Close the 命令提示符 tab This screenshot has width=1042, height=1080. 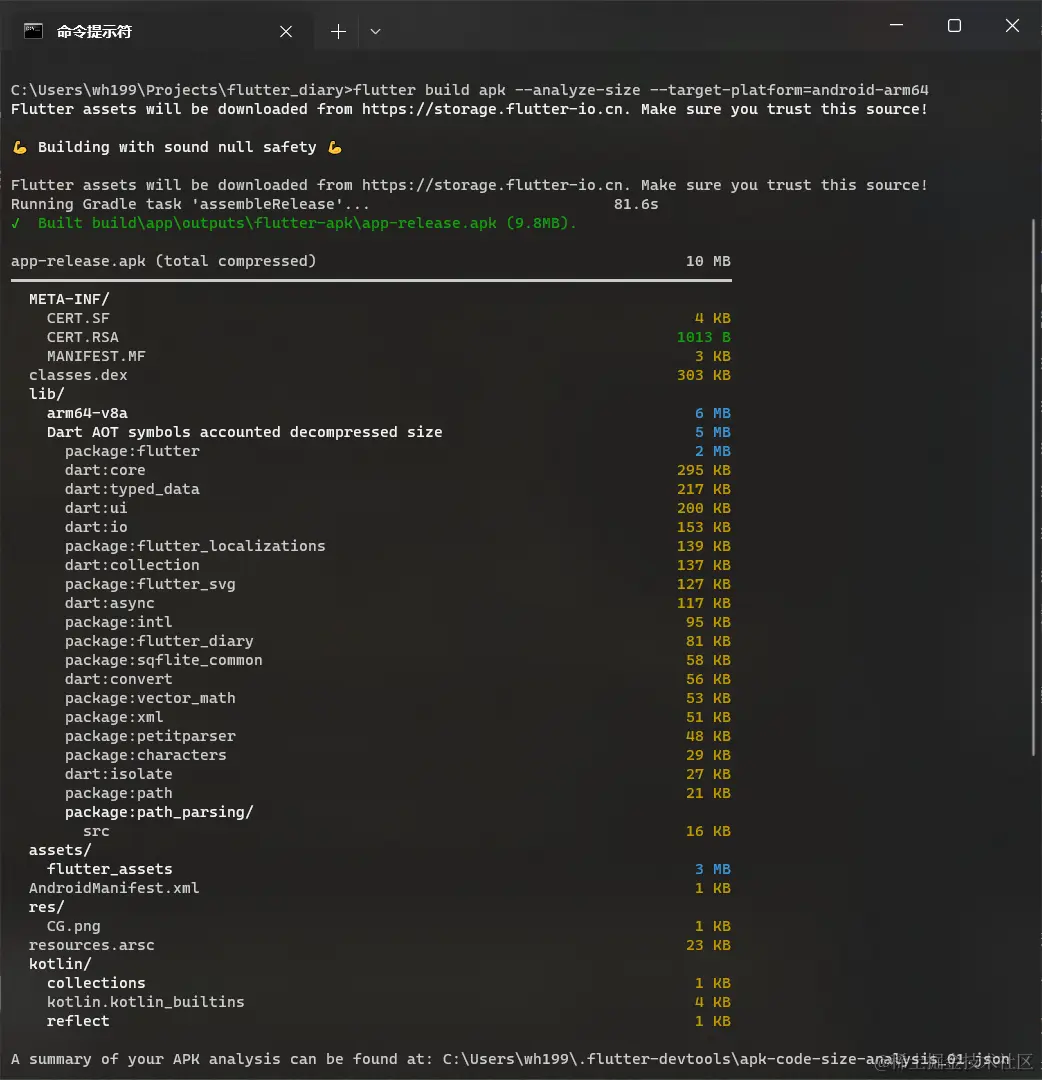click(286, 32)
